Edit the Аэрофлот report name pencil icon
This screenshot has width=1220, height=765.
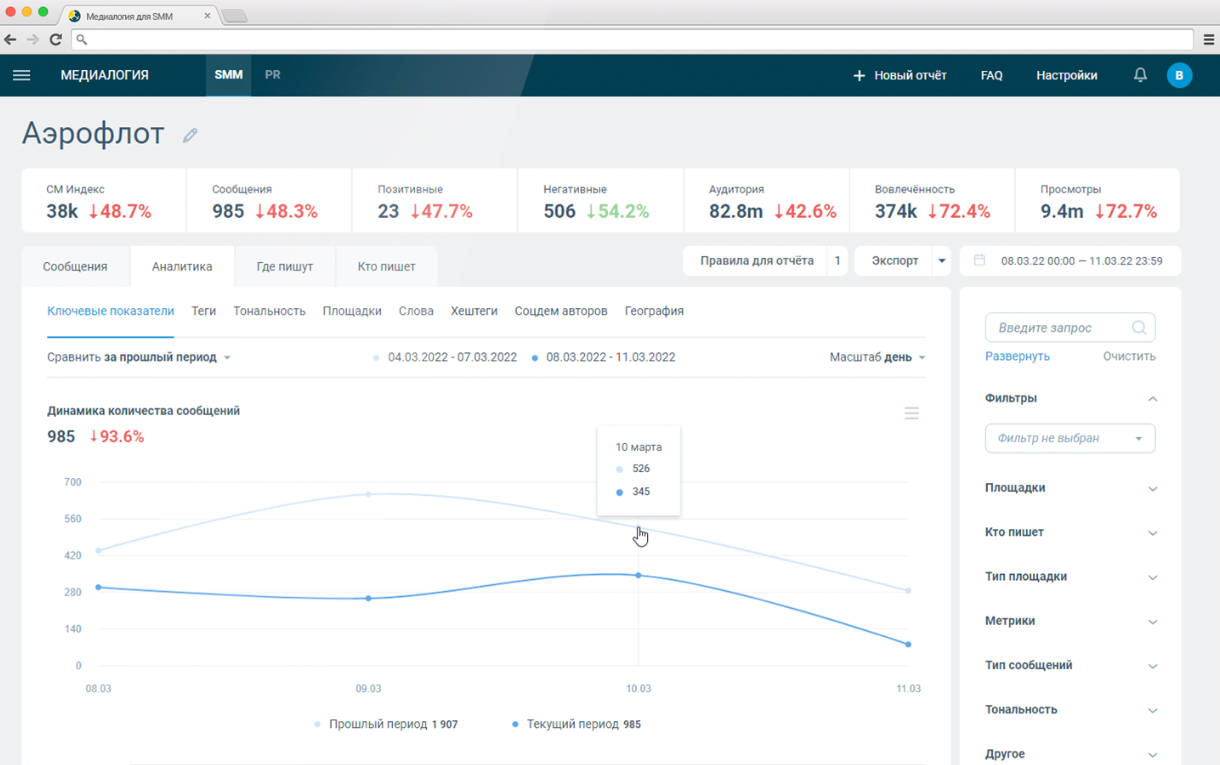click(x=190, y=135)
